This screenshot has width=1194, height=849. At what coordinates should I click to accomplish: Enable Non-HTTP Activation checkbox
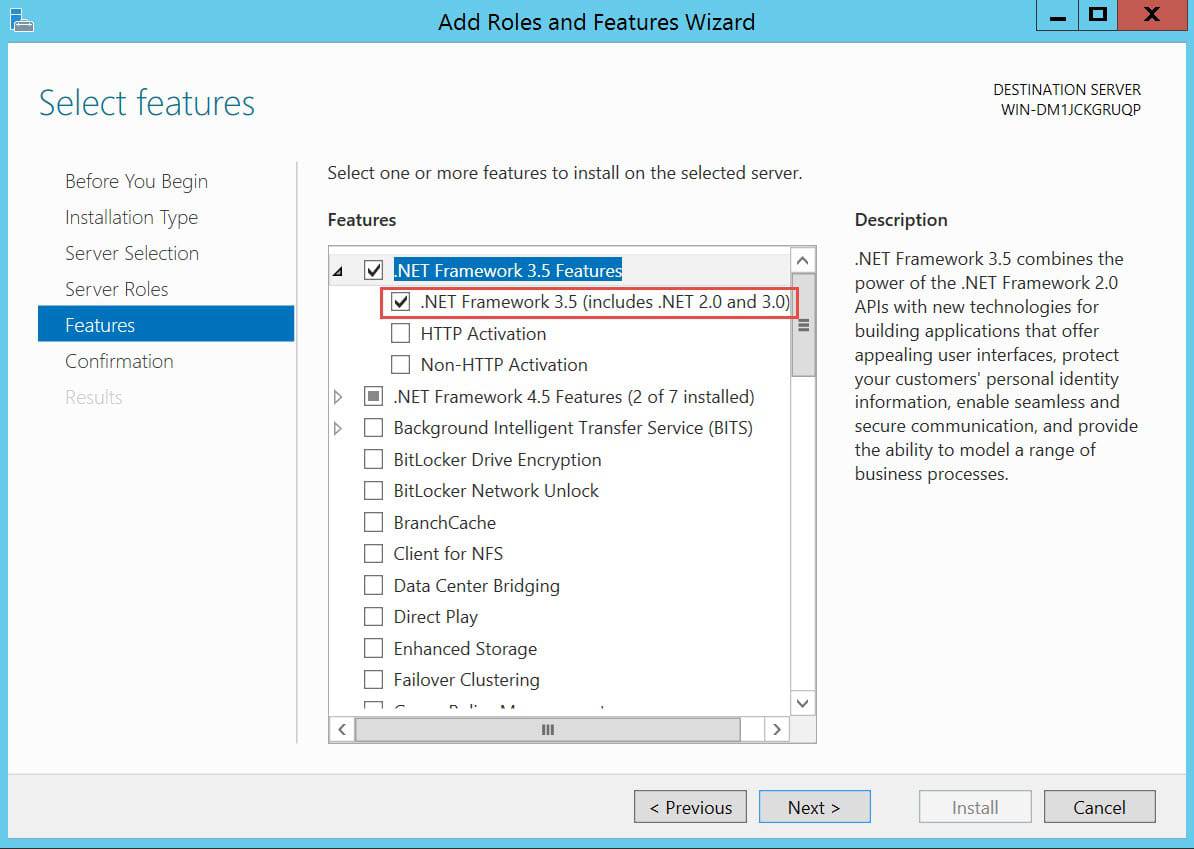click(x=401, y=365)
